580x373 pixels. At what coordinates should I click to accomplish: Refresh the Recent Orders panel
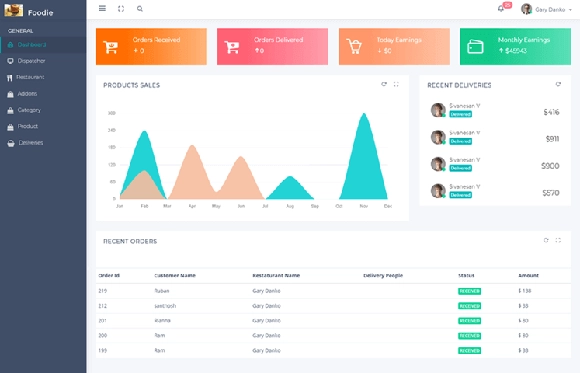tap(546, 240)
